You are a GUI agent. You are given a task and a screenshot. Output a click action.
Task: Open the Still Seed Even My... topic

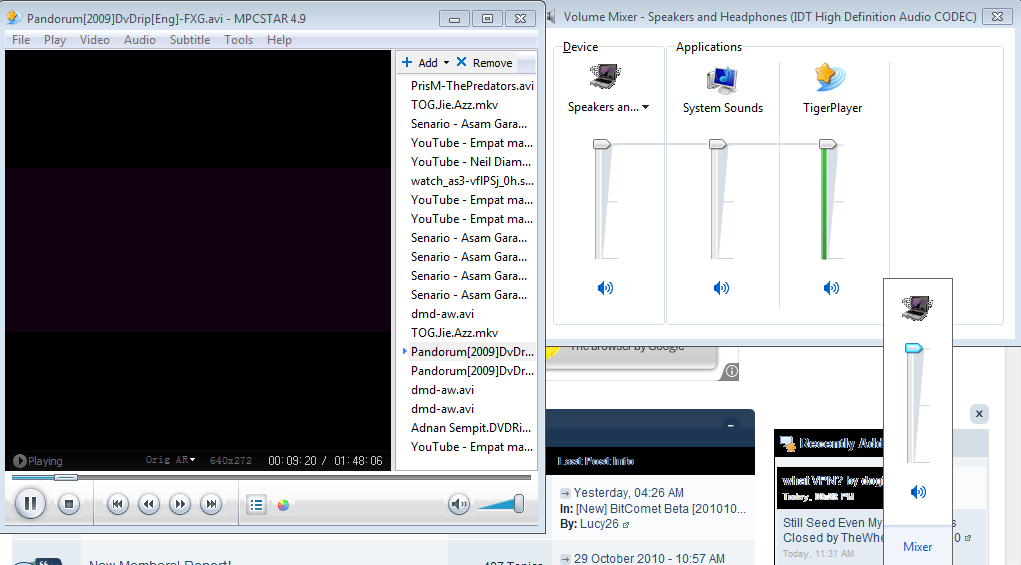832,523
